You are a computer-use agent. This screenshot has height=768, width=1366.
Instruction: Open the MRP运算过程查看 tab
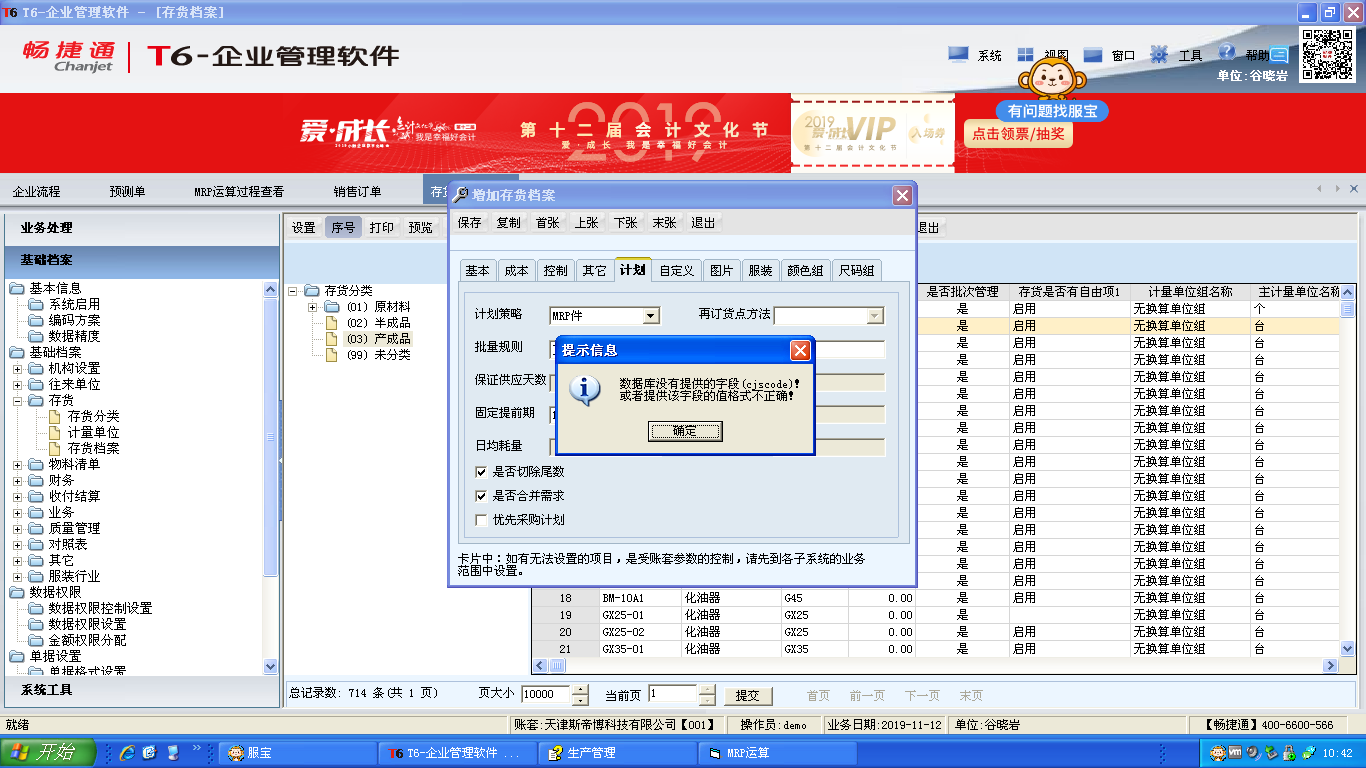click(238, 192)
